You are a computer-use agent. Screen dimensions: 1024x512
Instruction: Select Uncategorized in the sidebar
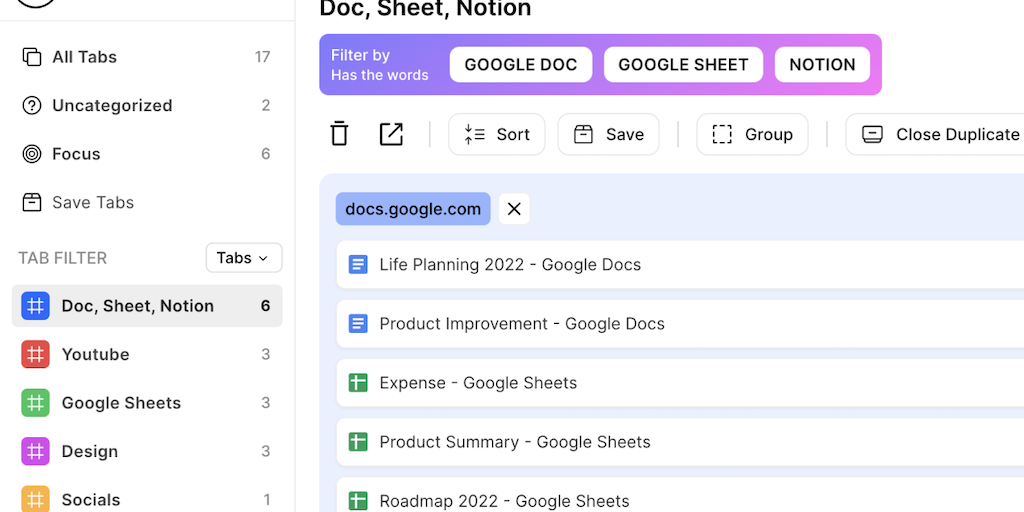point(111,106)
